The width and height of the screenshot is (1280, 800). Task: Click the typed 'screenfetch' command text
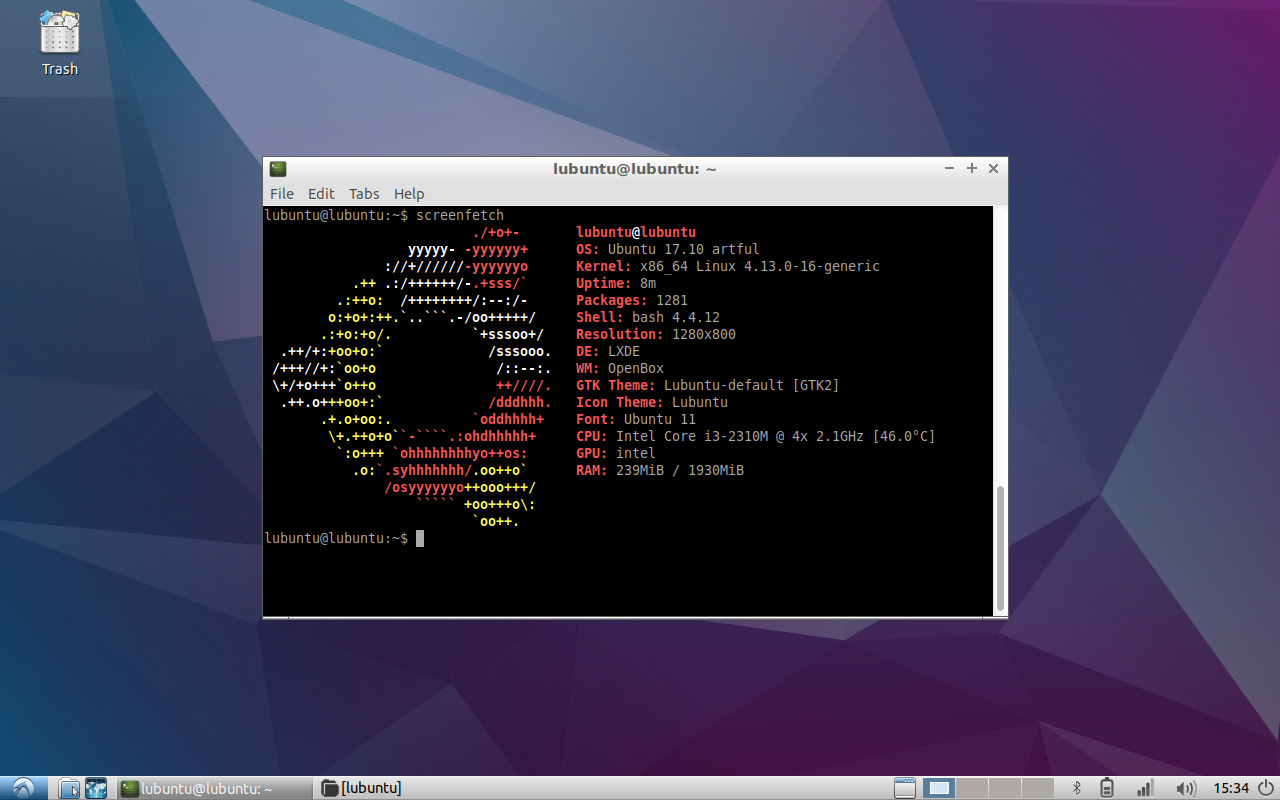coord(460,215)
